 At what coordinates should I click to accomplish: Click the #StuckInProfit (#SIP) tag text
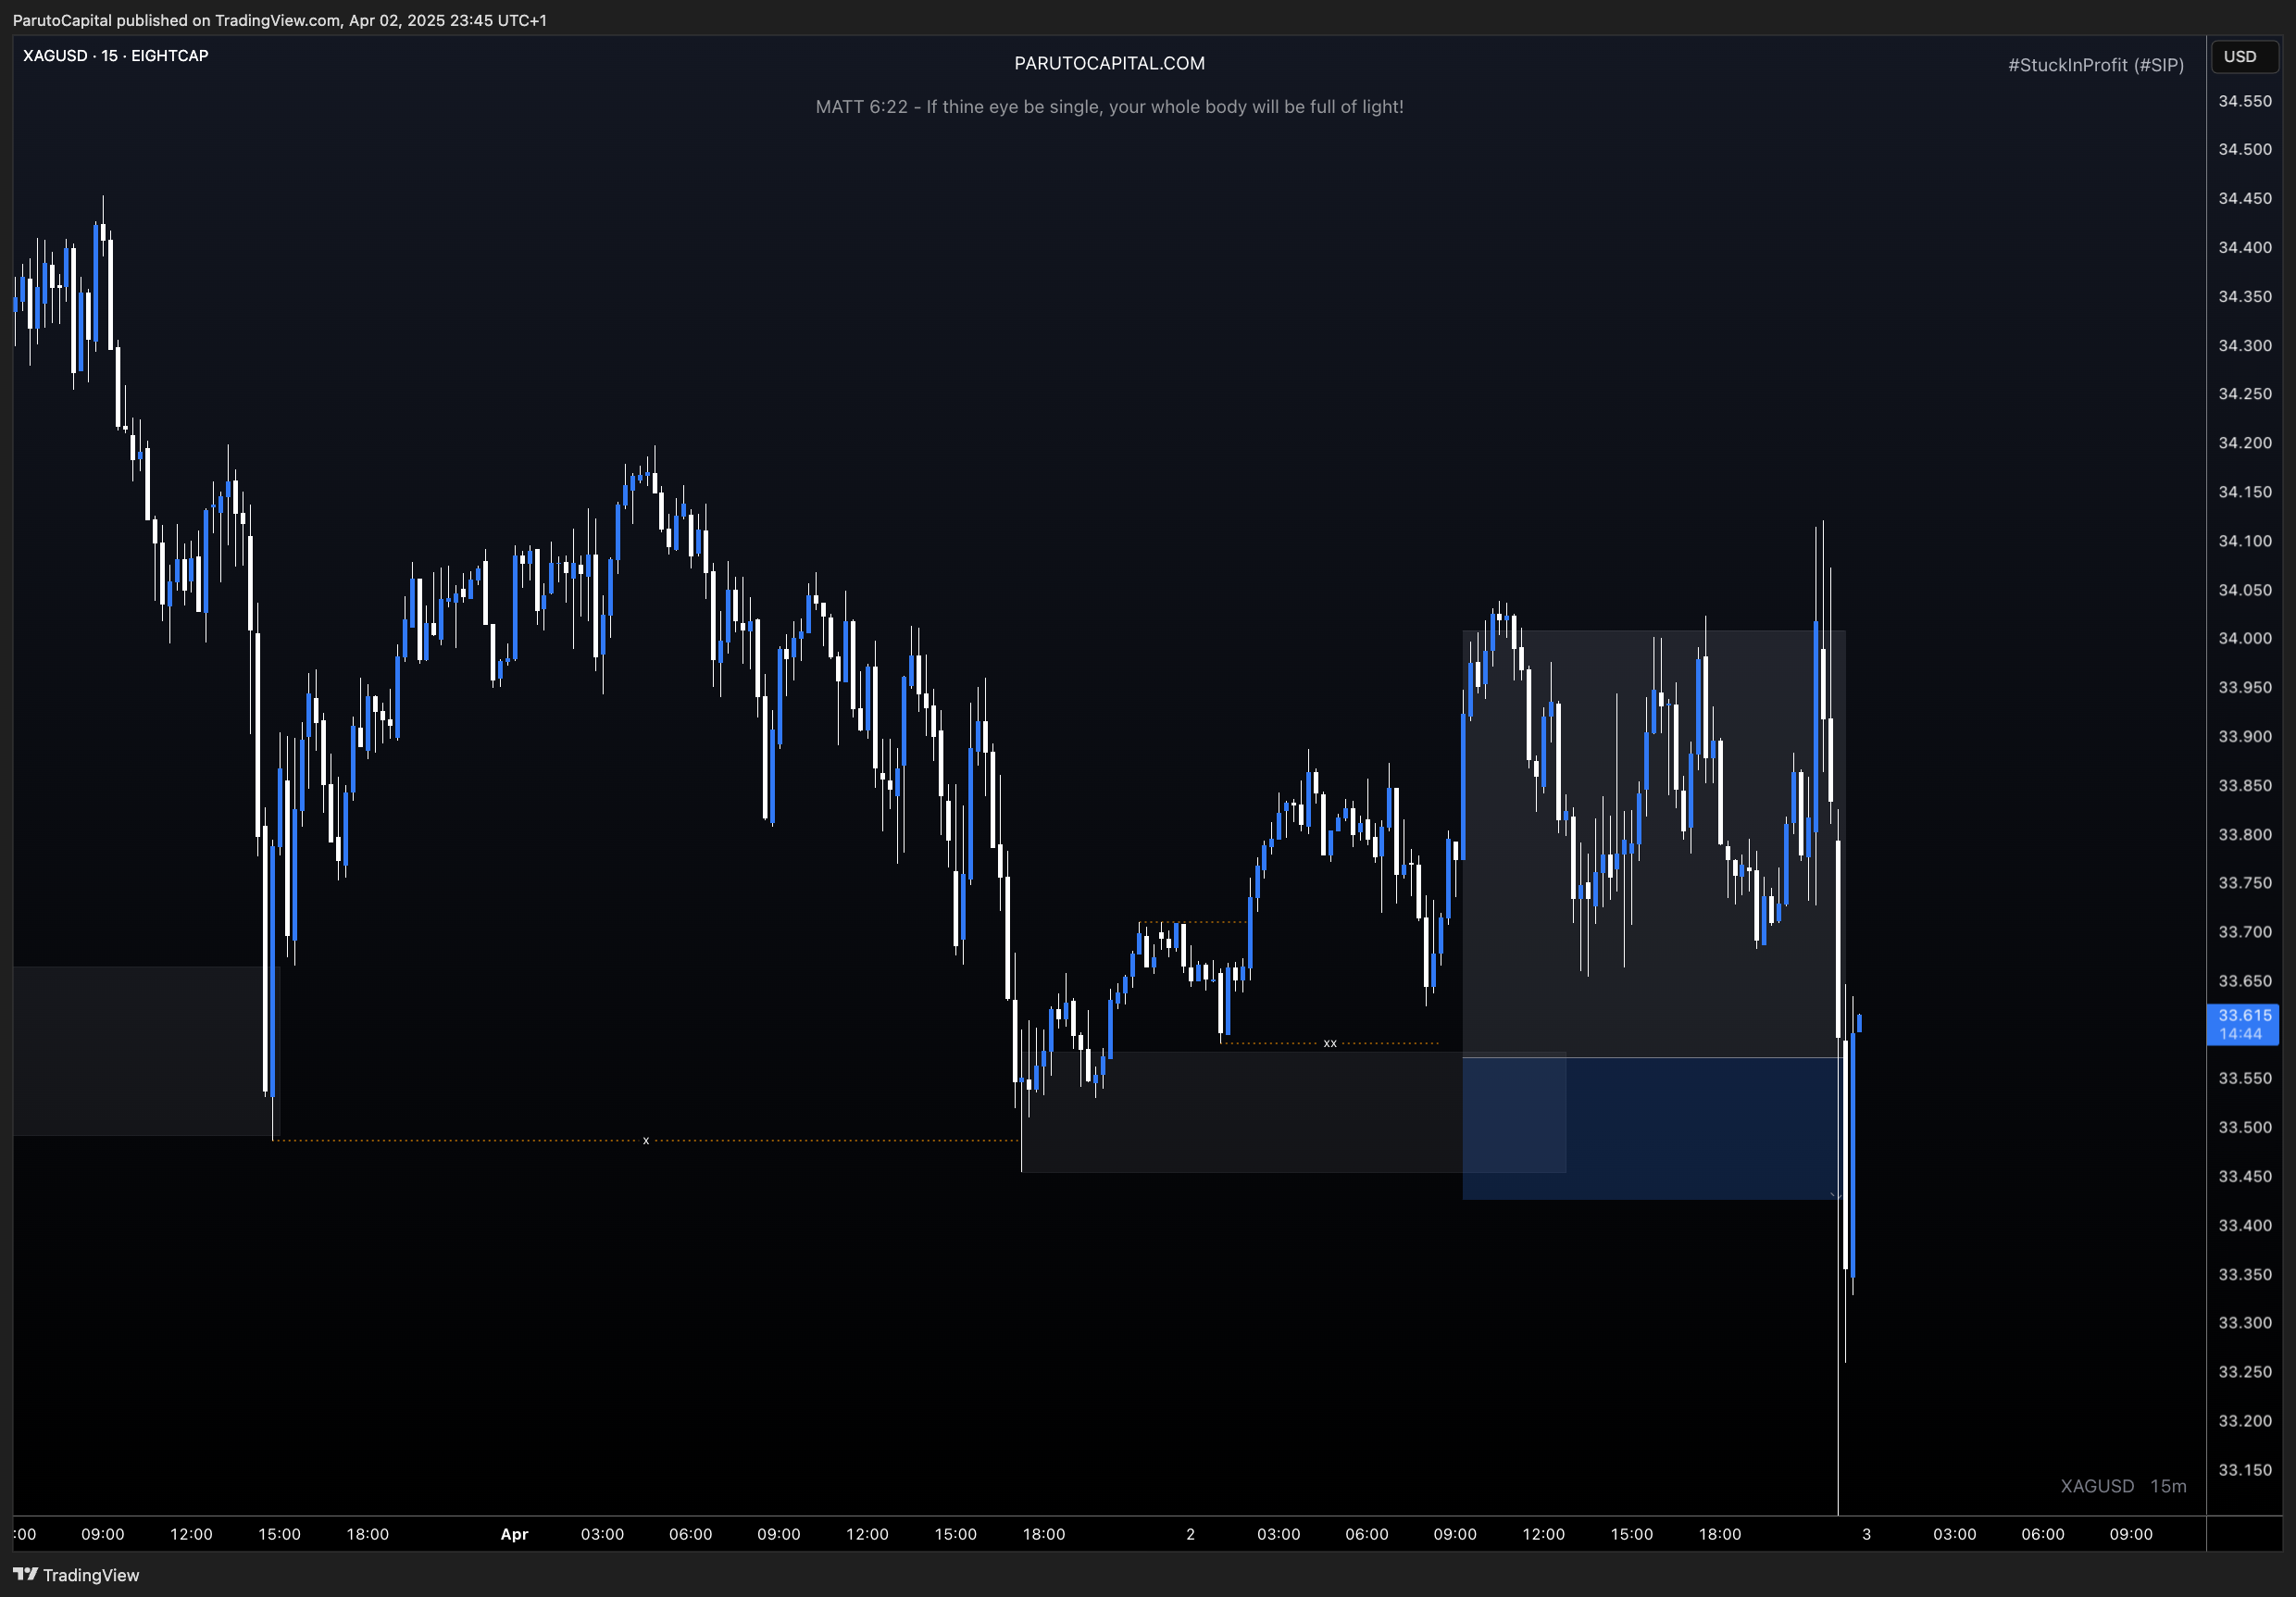pyautogui.click(x=2095, y=65)
